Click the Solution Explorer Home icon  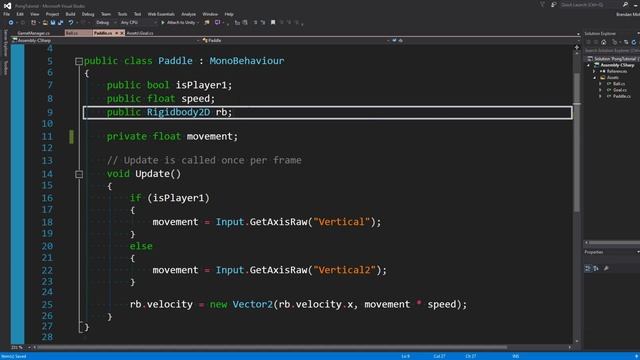point(604,42)
